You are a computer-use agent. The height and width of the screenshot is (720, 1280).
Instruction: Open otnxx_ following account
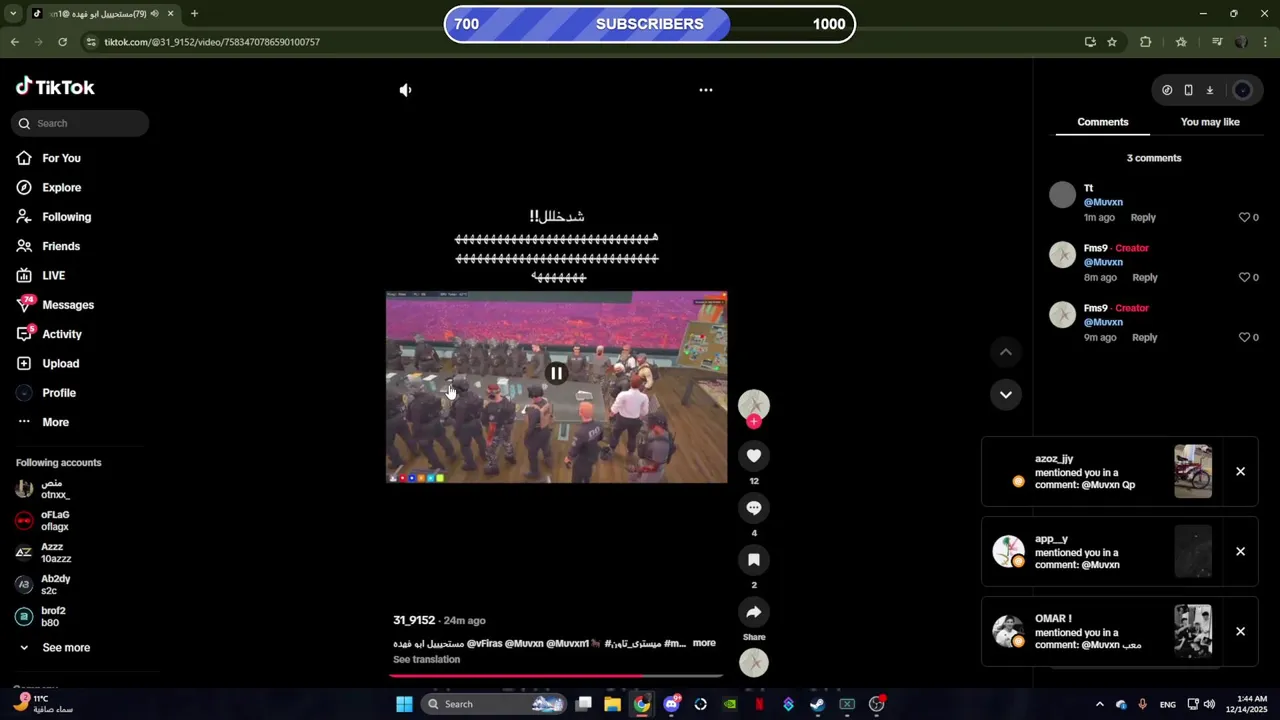point(55,489)
